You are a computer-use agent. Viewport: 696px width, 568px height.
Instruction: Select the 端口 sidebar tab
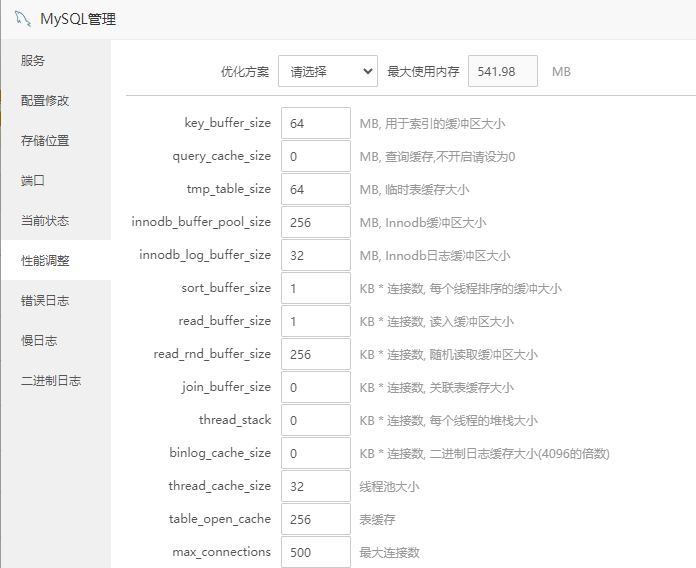point(56,180)
